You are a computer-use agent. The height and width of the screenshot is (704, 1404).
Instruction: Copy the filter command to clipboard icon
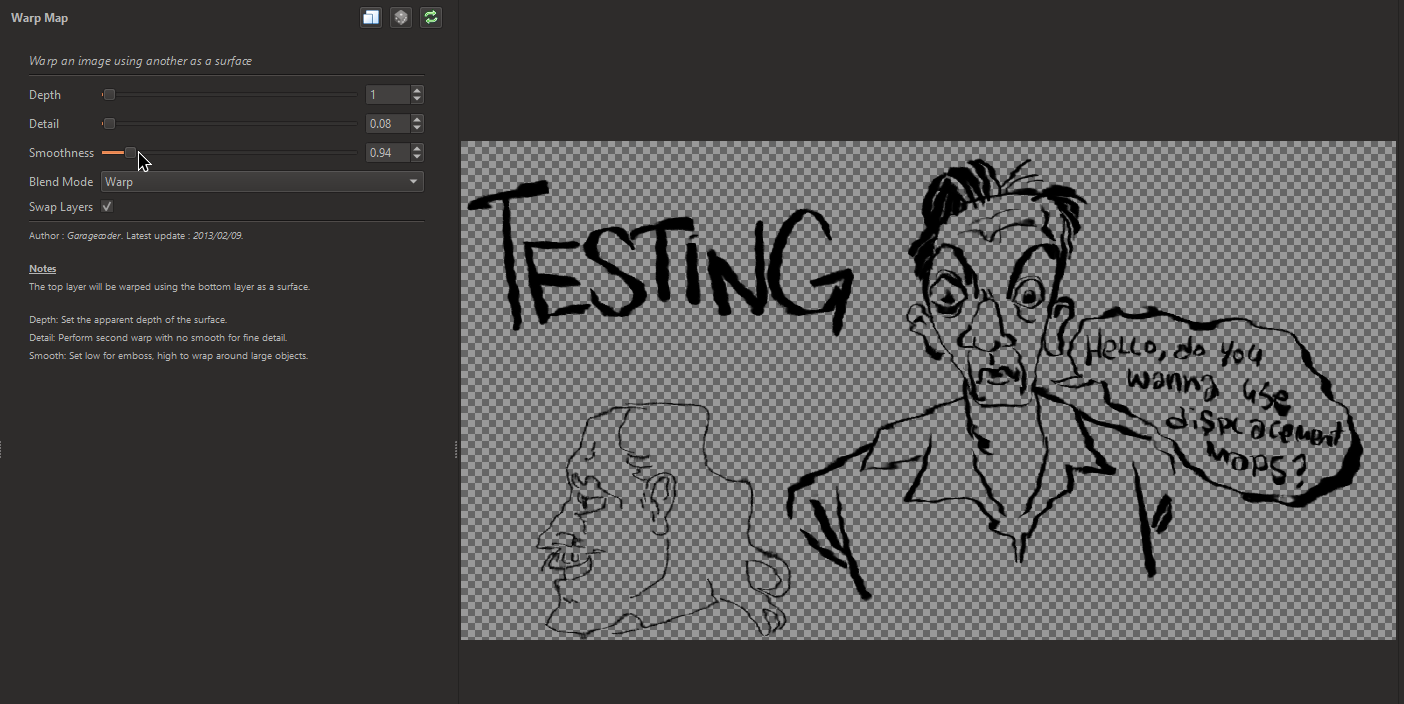point(371,17)
